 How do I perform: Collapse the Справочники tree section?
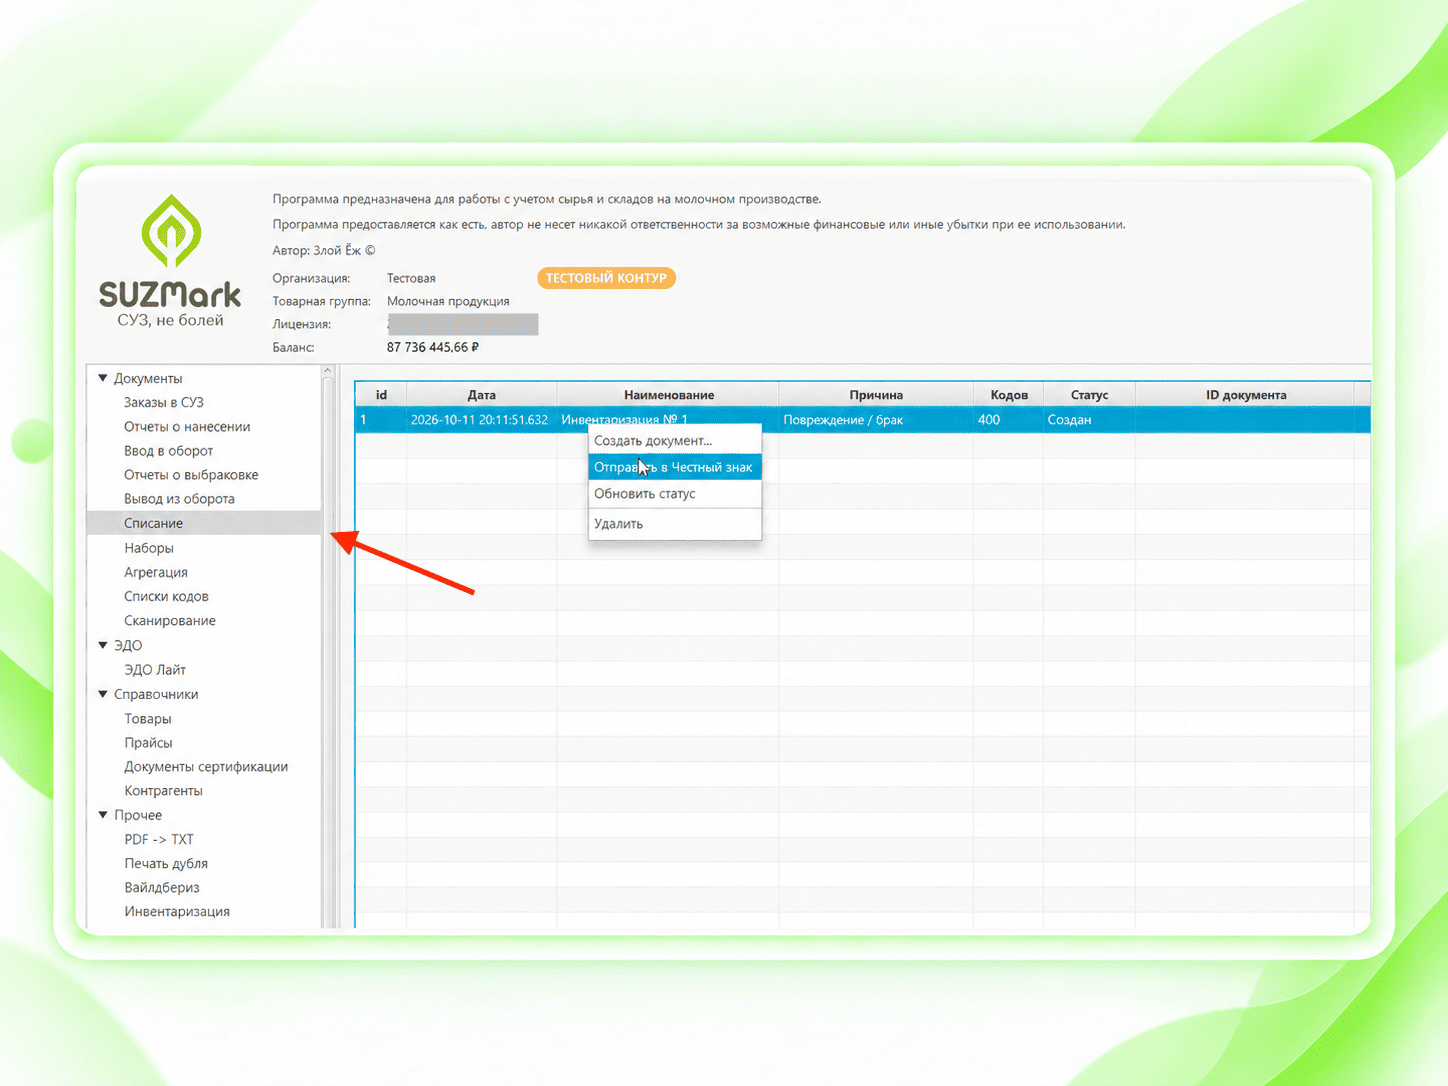click(103, 694)
